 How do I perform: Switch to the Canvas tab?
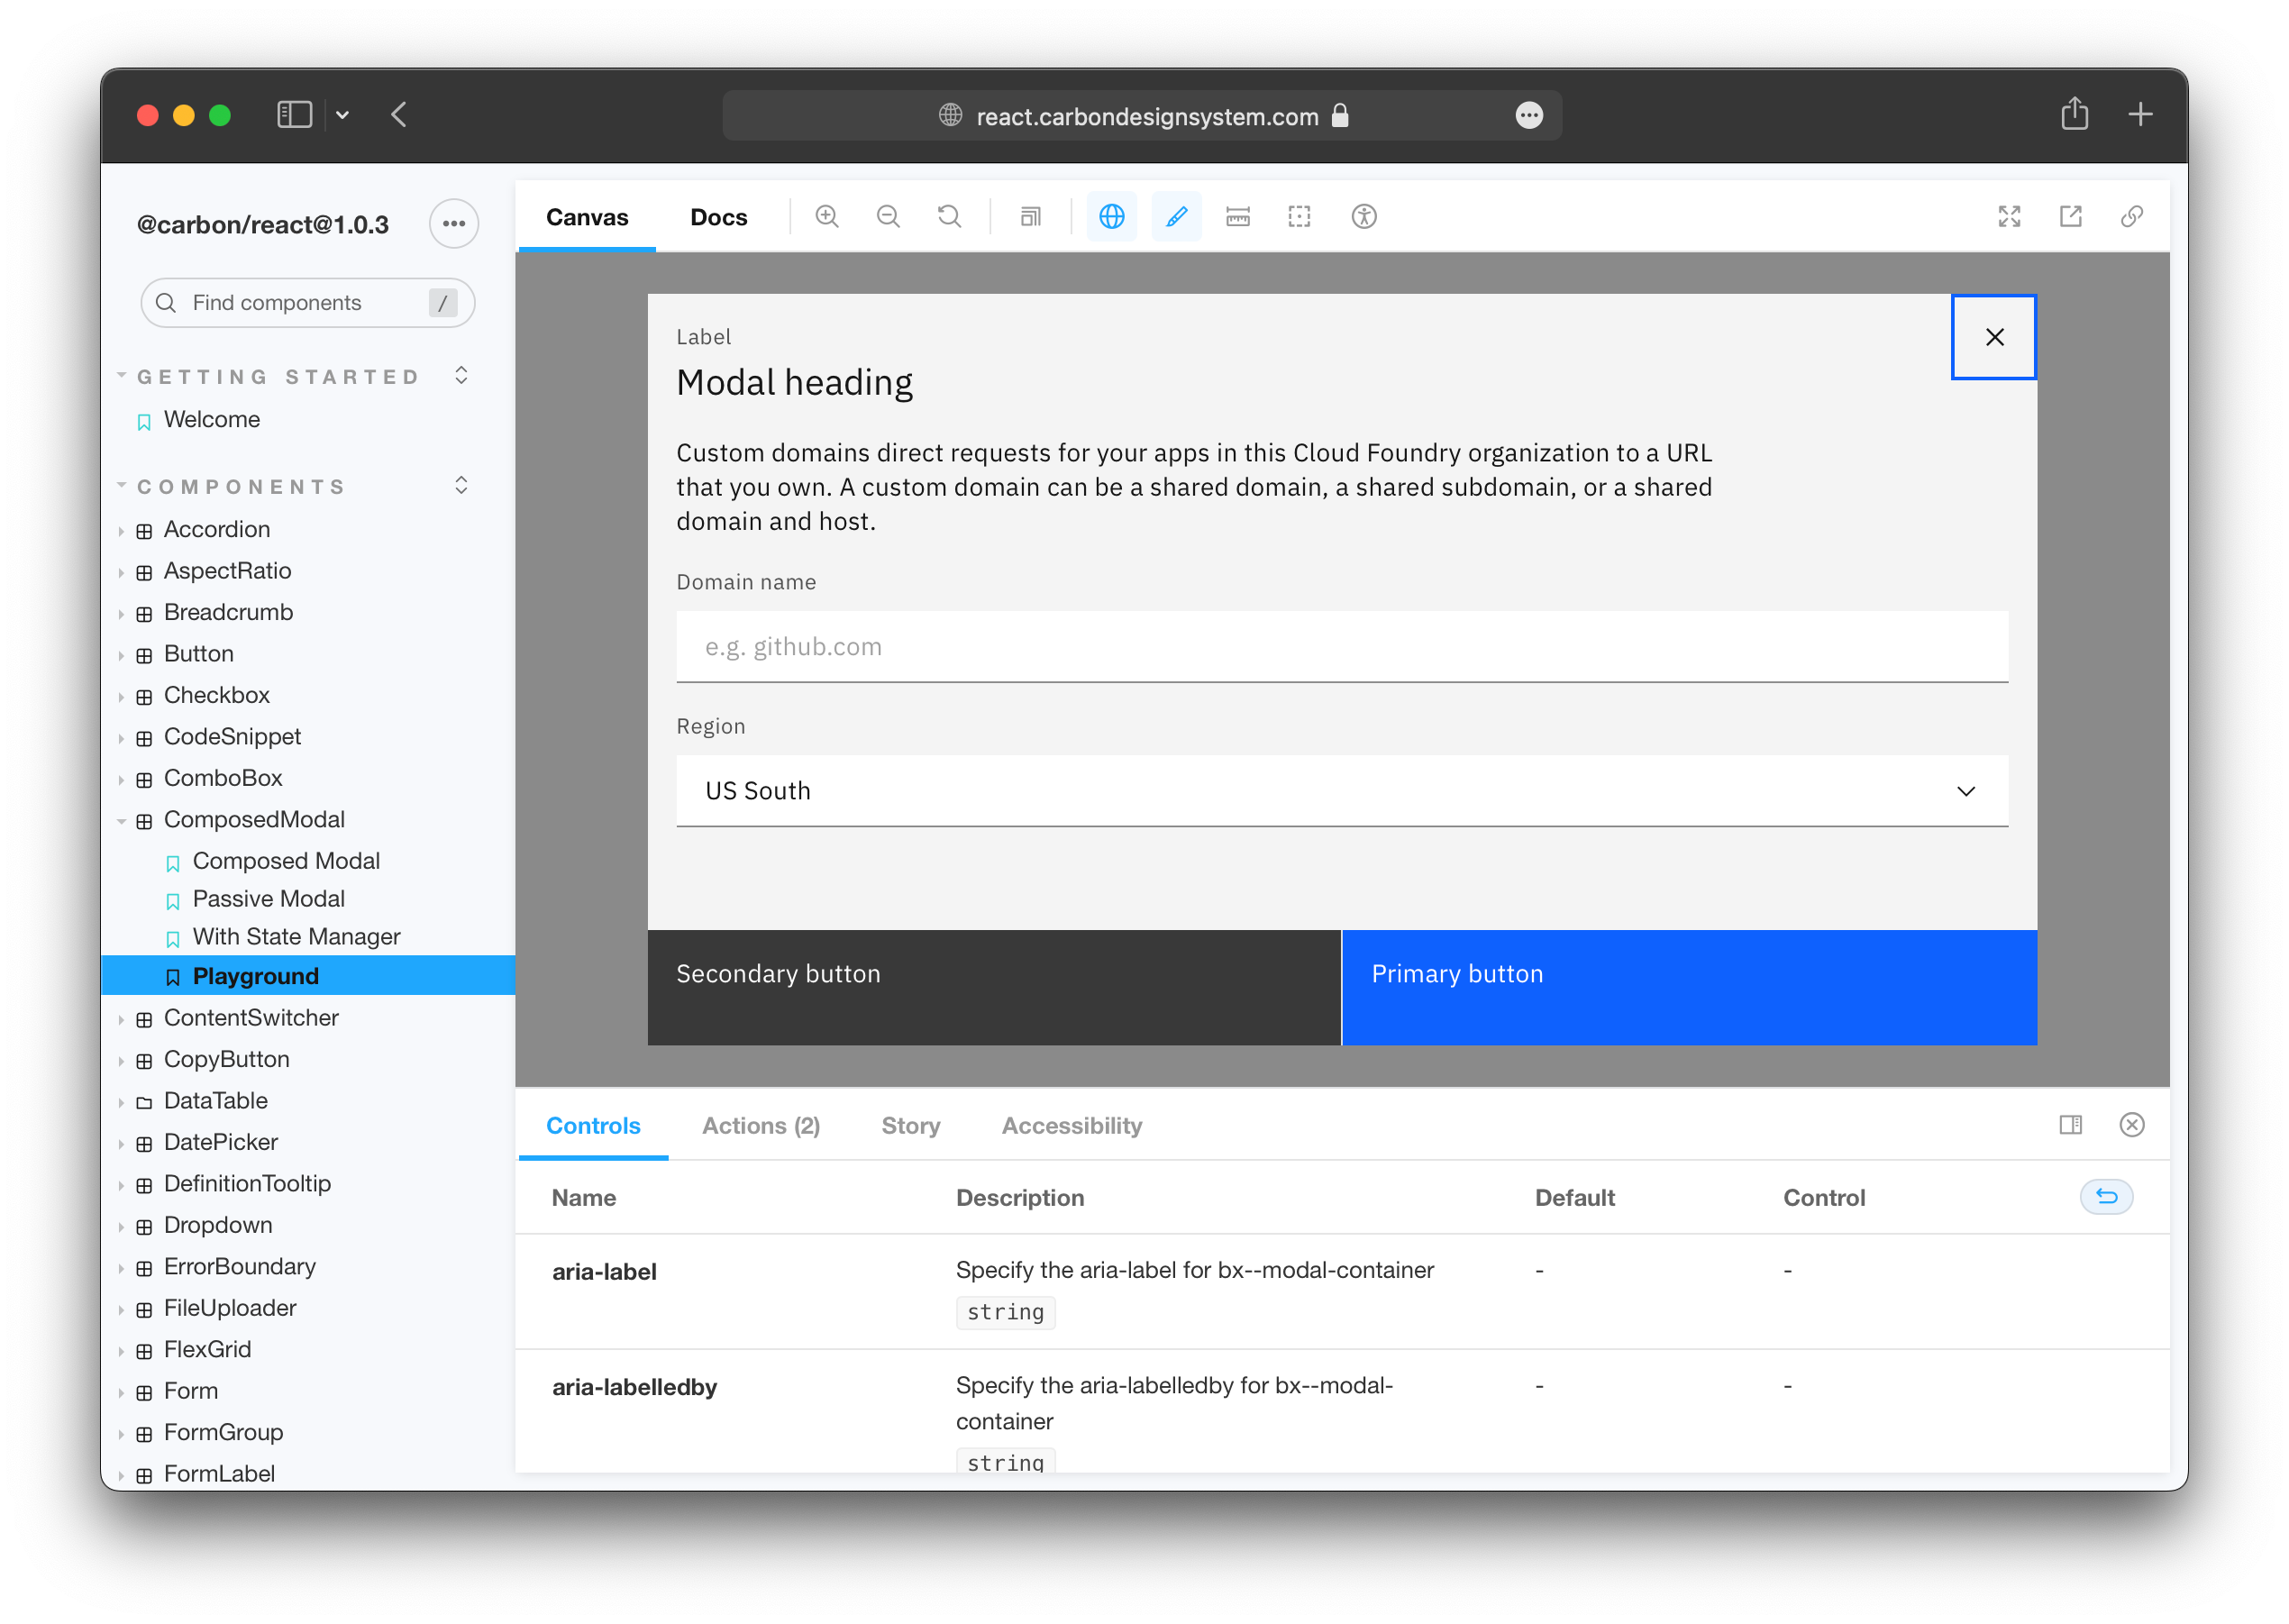(x=587, y=217)
